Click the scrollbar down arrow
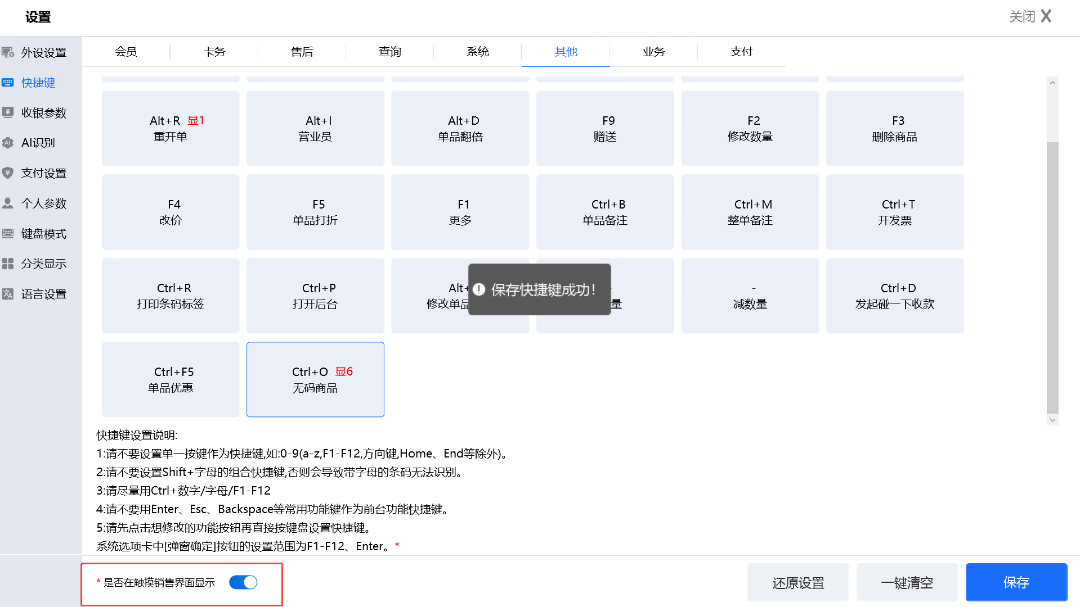This screenshot has height=607, width=1080. 1052,420
